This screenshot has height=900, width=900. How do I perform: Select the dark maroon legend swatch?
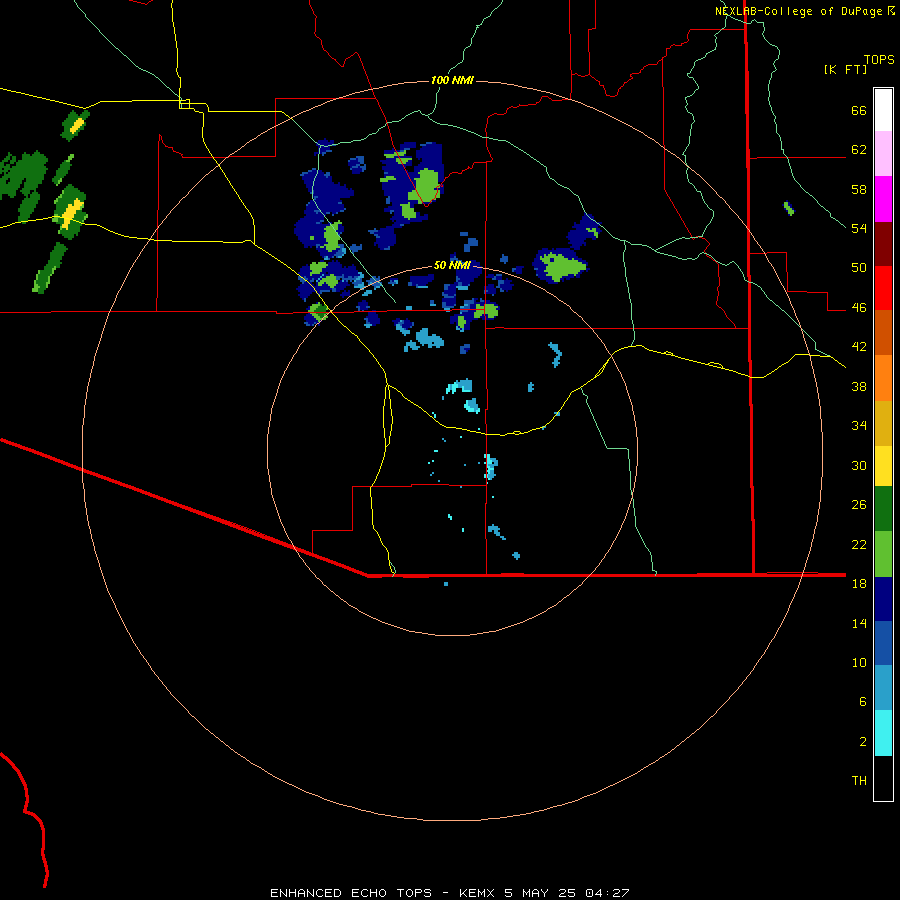tap(883, 244)
